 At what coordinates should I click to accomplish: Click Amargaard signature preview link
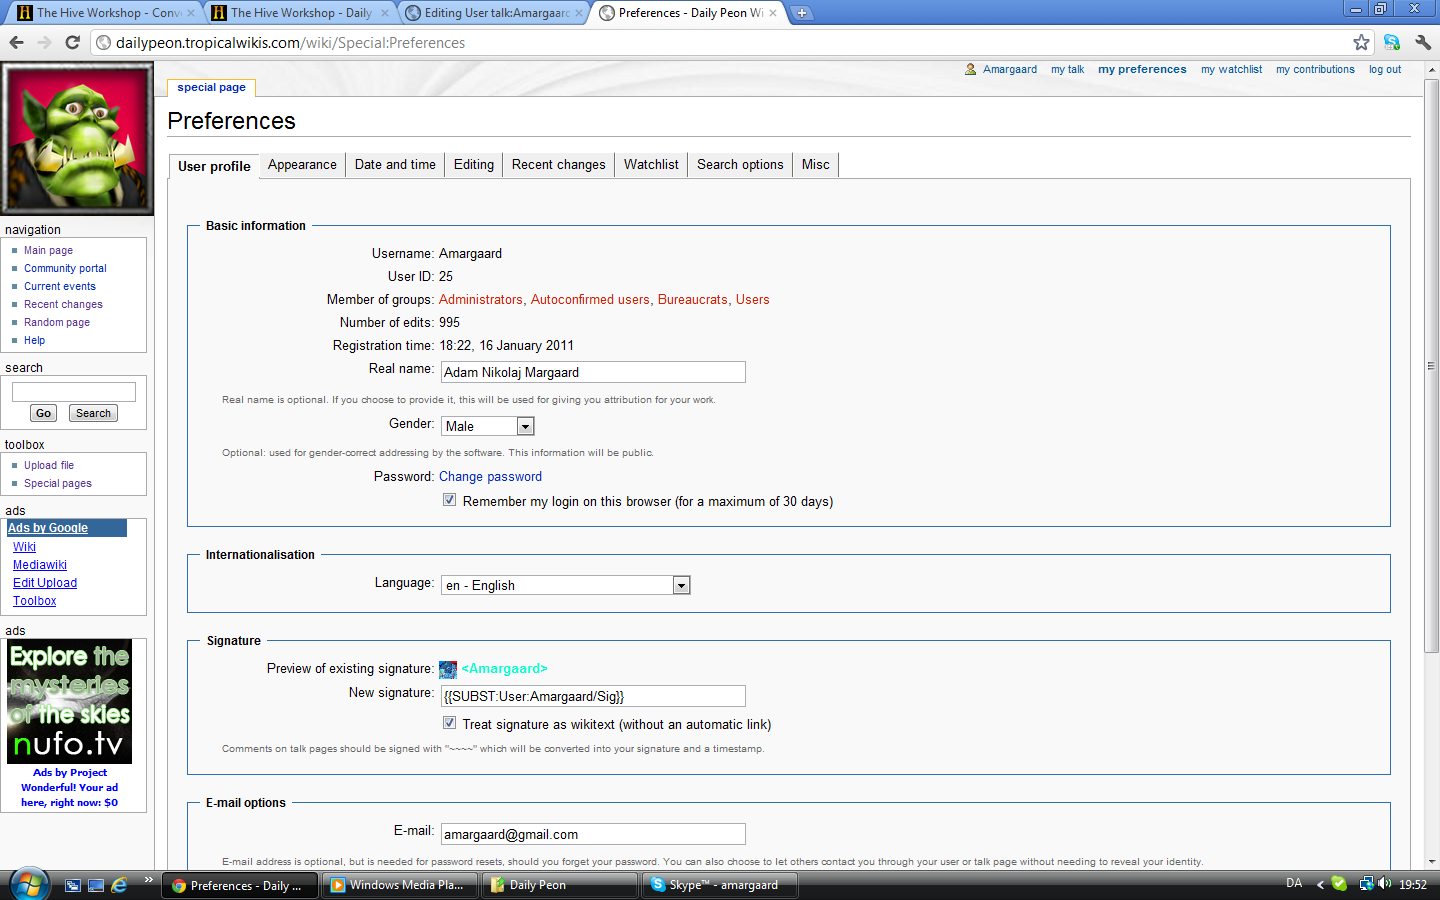click(504, 669)
